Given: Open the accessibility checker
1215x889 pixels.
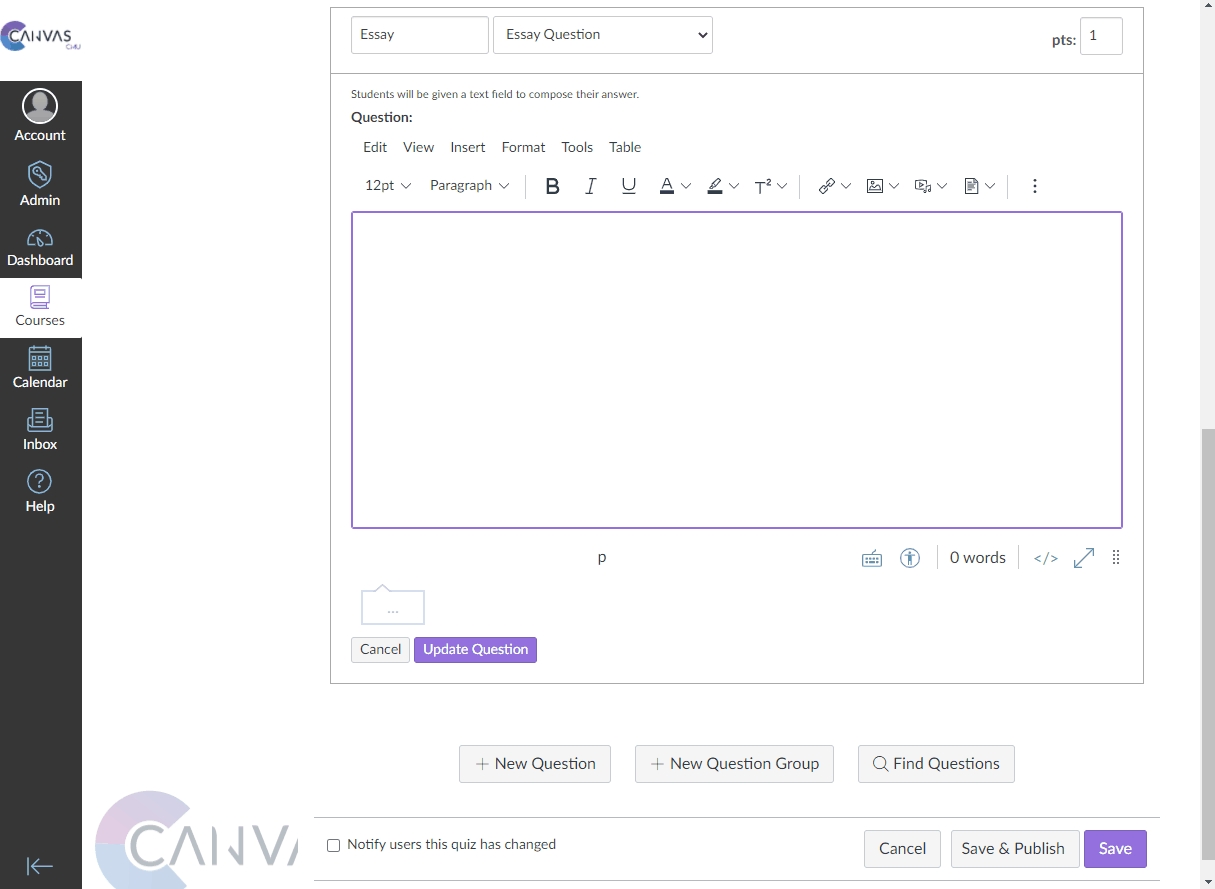Looking at the screenshot, I should (x=909, y=558).
